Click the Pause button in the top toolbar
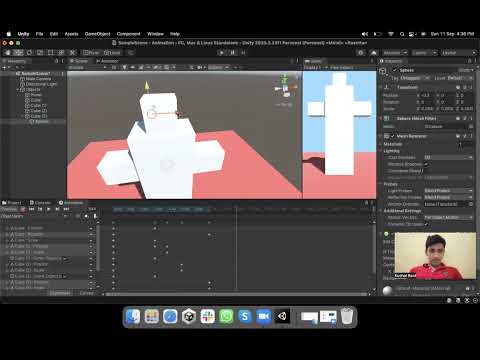The image size is (480, 360). 233,53
